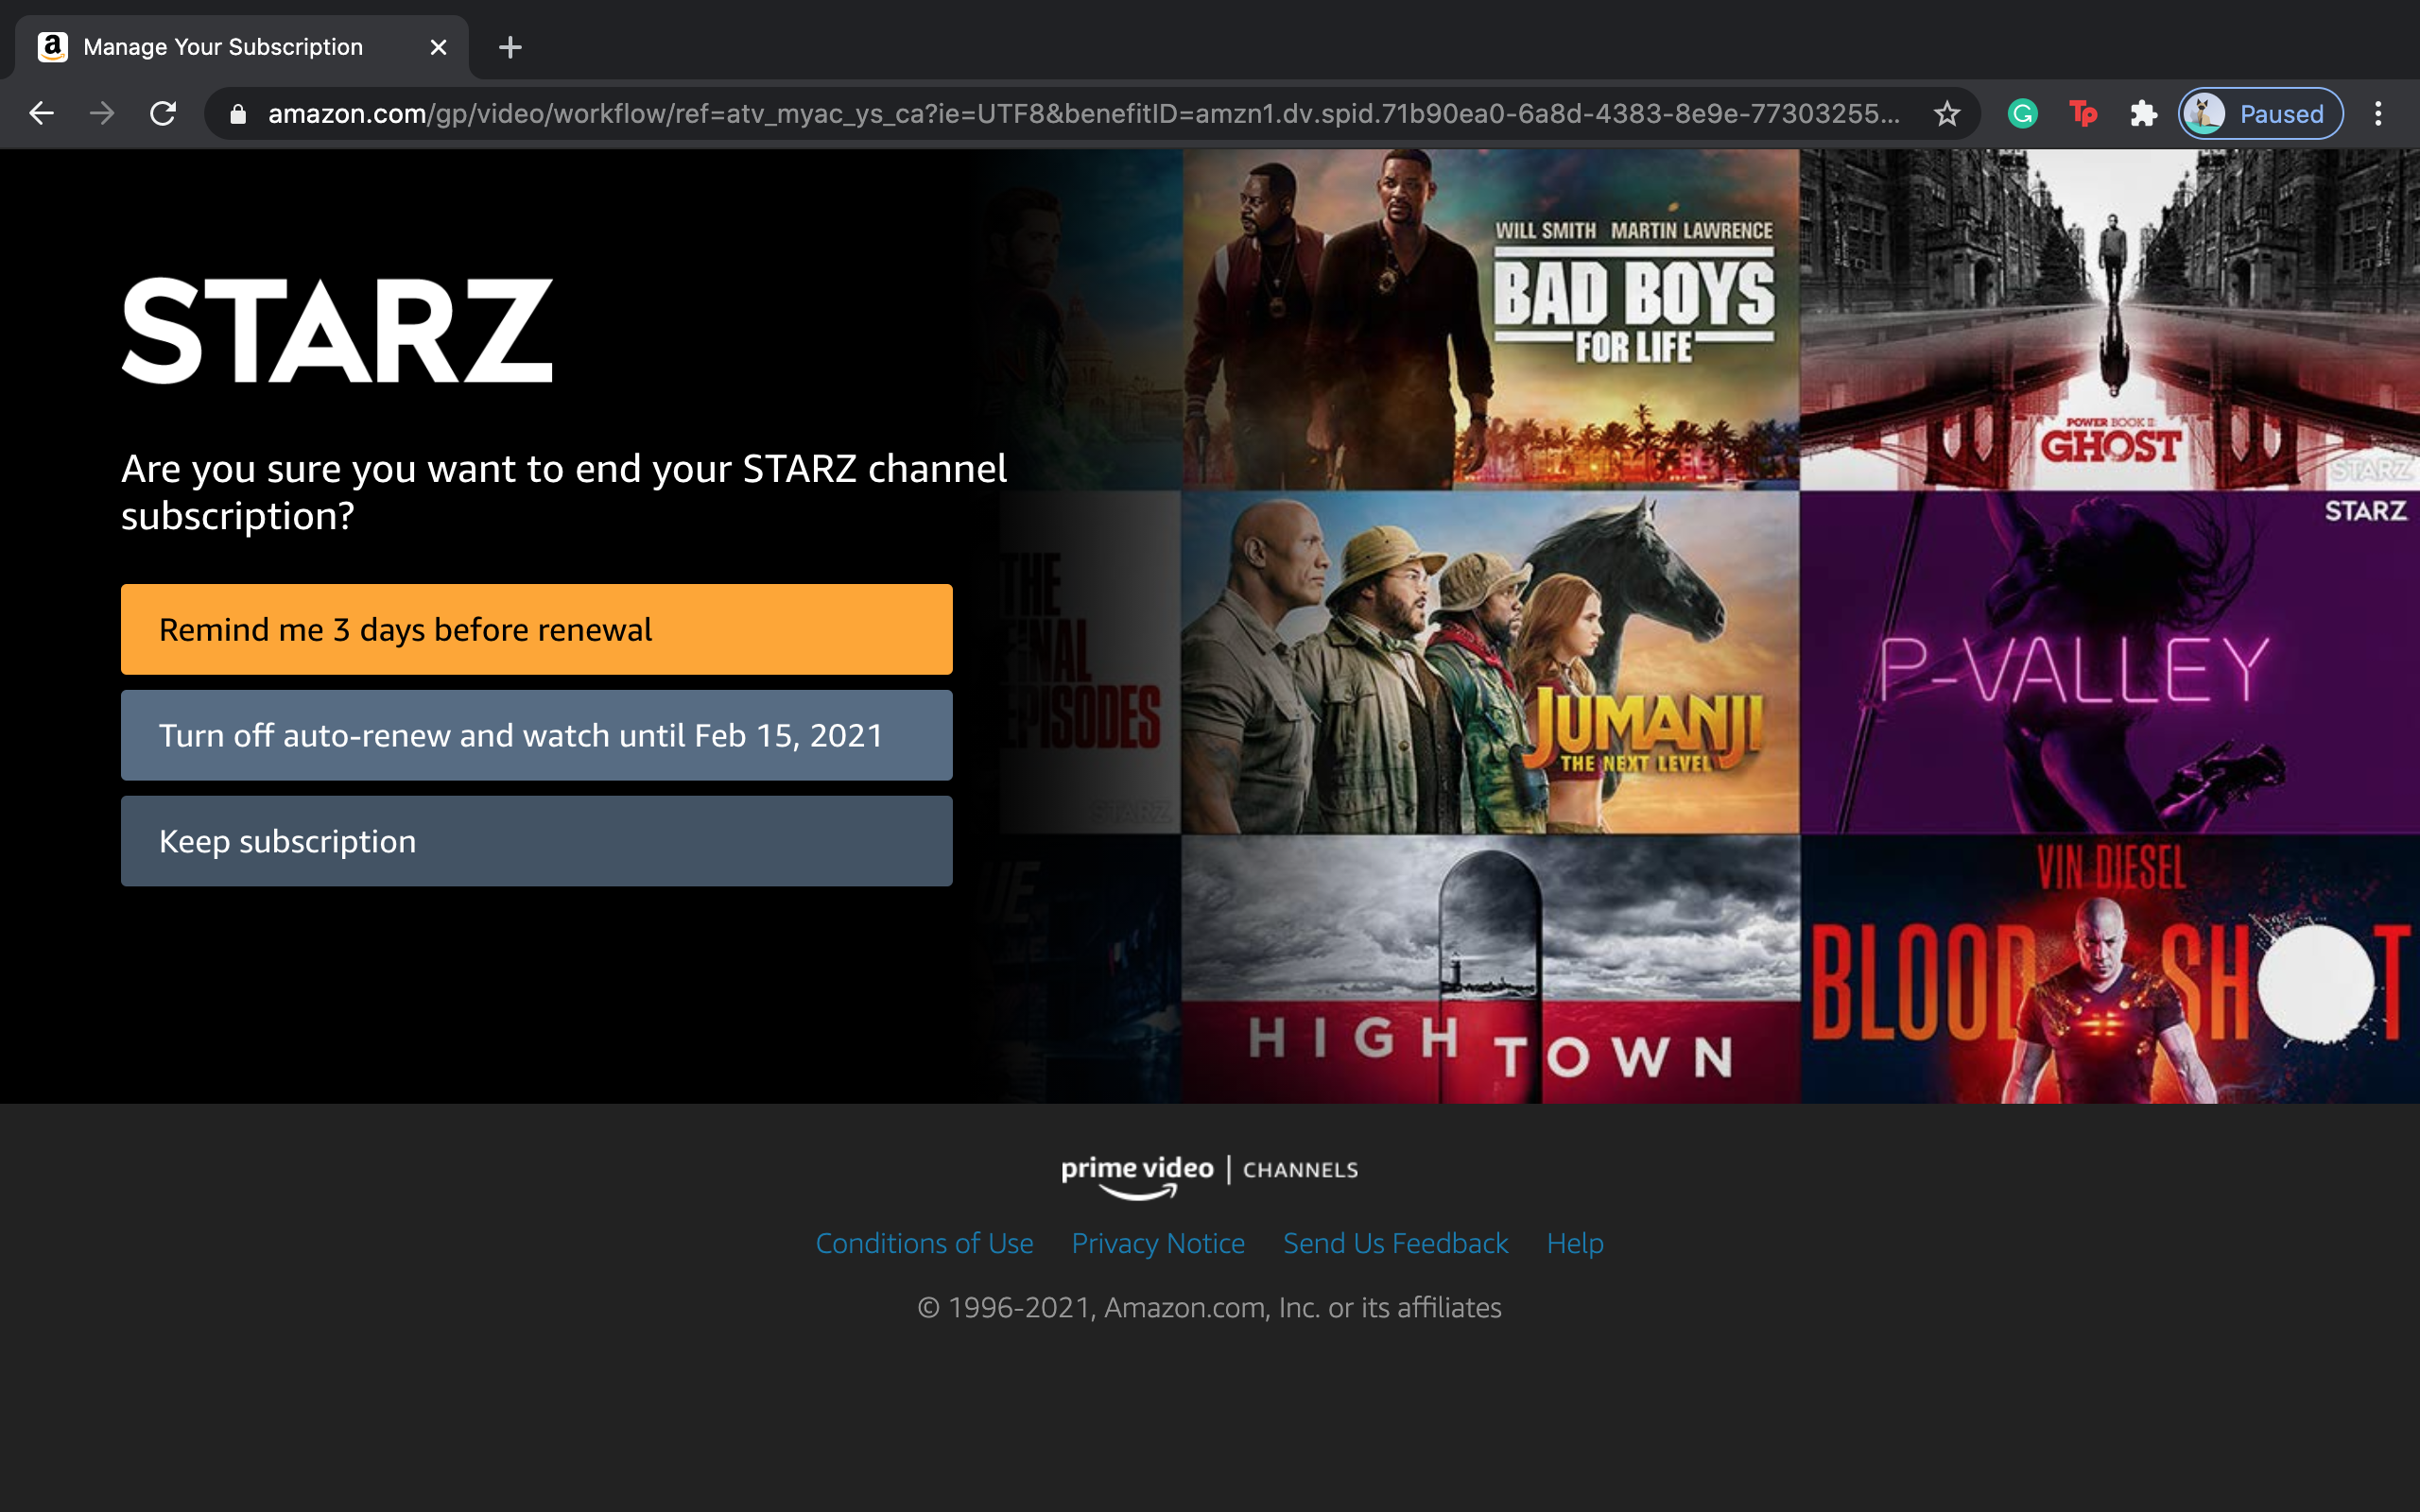Toggle Turn off auto-renew until Feb 15 2021
2420x1512 pixels.
pyautogui.click(x=537, y=733)
